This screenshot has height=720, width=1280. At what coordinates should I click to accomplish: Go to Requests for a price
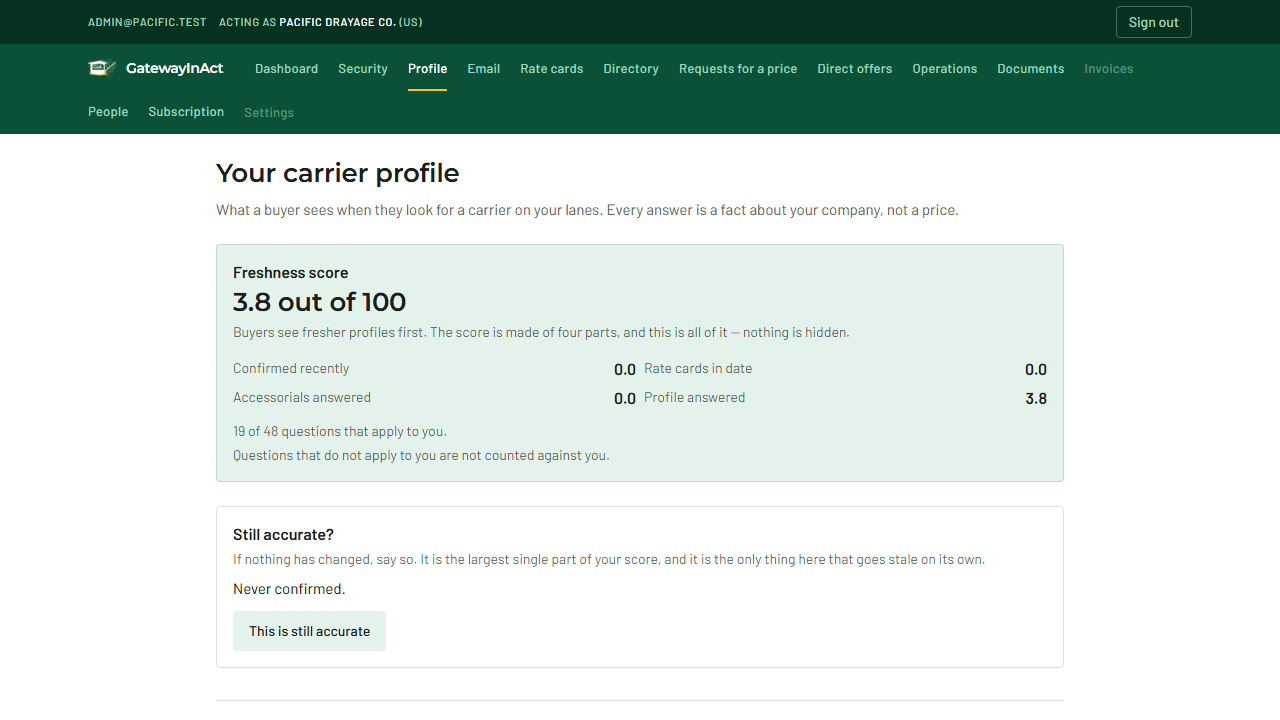[x=738, y=69]
